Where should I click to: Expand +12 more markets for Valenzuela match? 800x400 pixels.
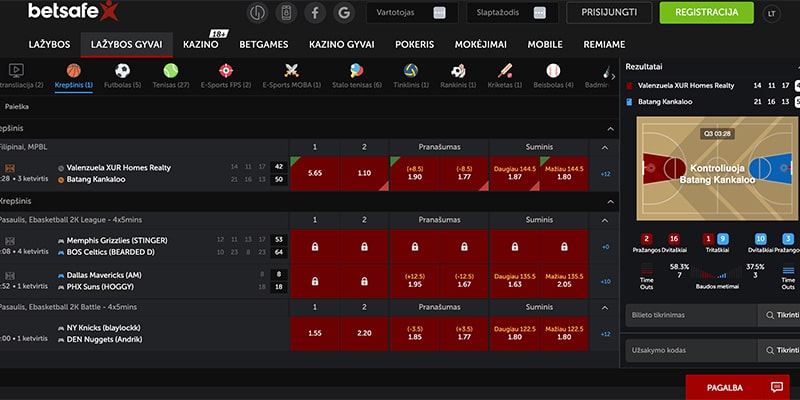point(606,174)
